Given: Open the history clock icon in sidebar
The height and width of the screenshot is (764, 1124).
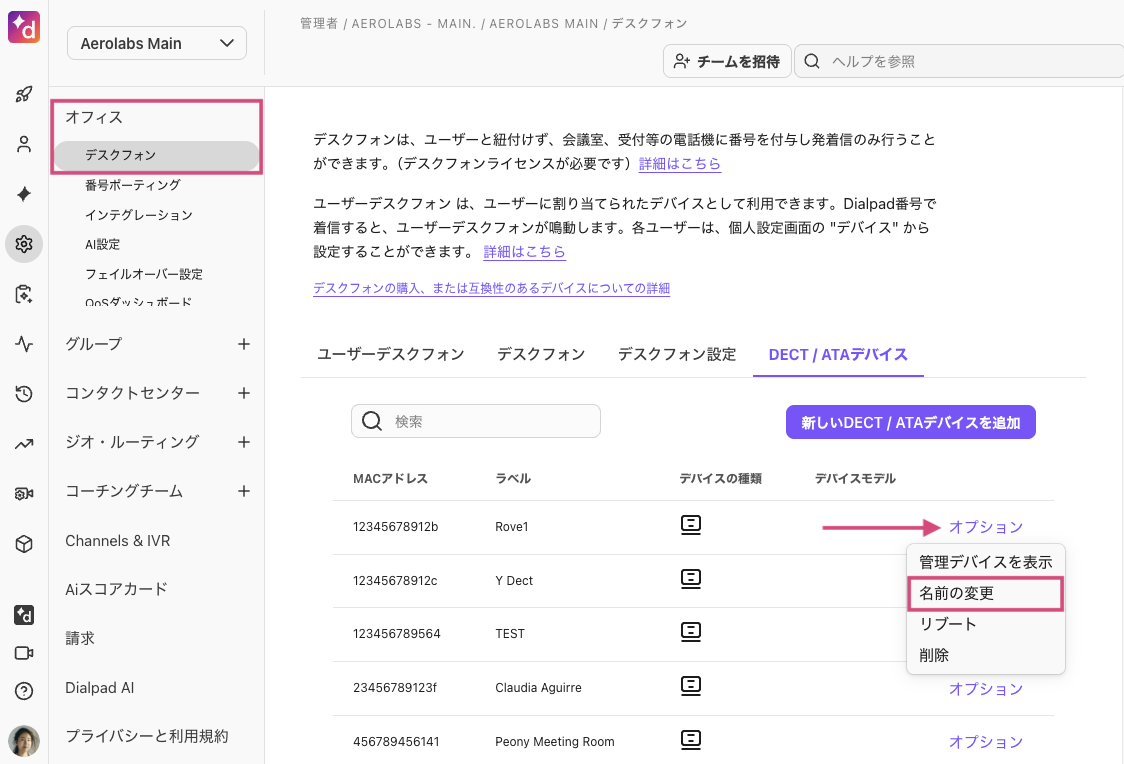Looking at the screenshot, I should 24,393.
